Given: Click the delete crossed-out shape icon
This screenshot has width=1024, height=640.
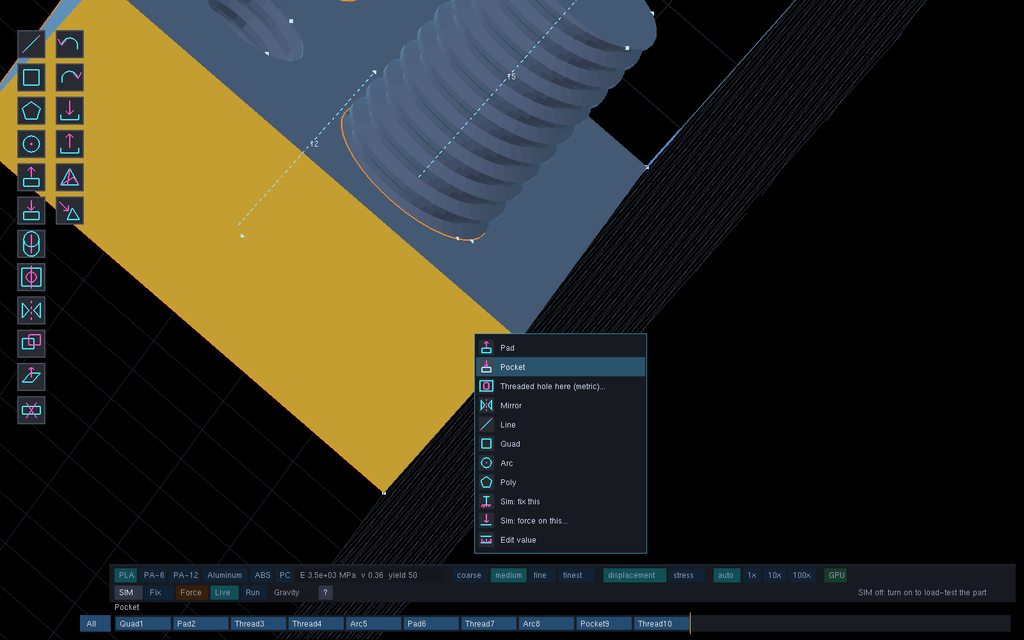Looking at the screenshot, I should [x=31, y=410].
